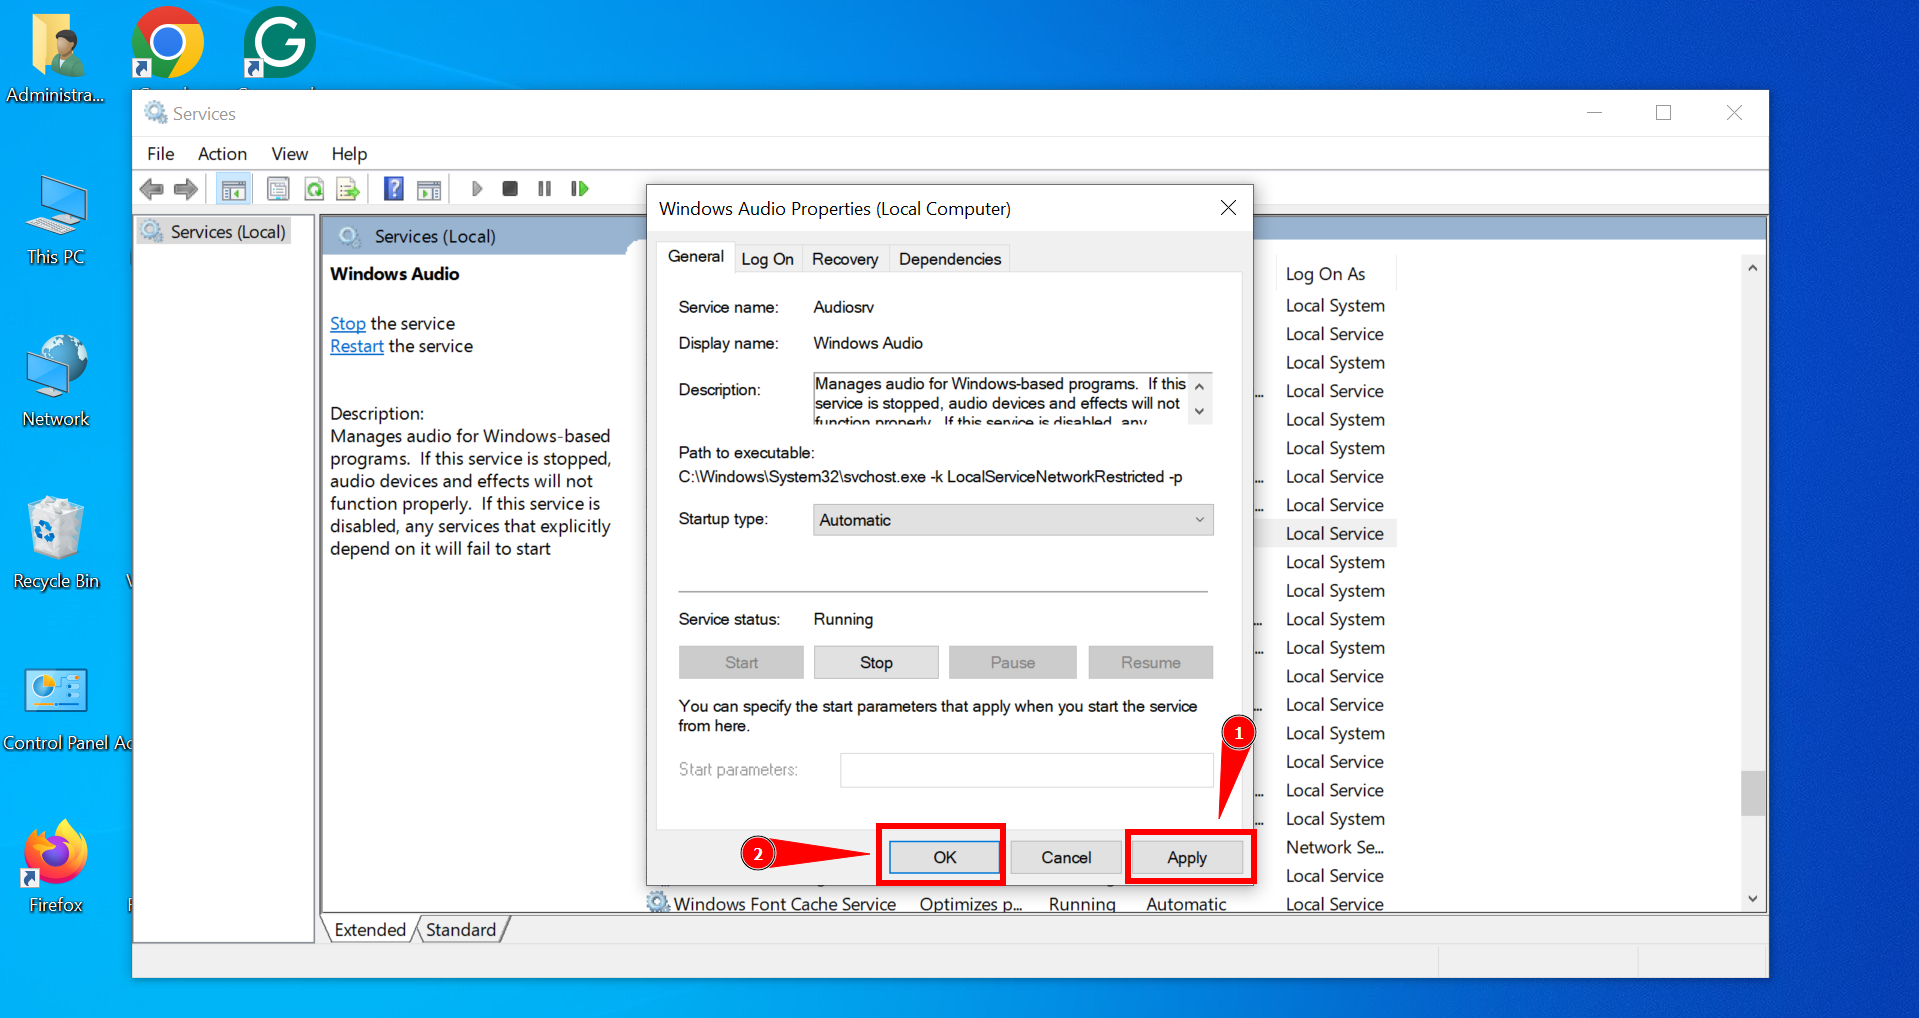Toggle the Show/Hide Action Pane toolbar icon
The image size is (1919, 1018).
429,188
